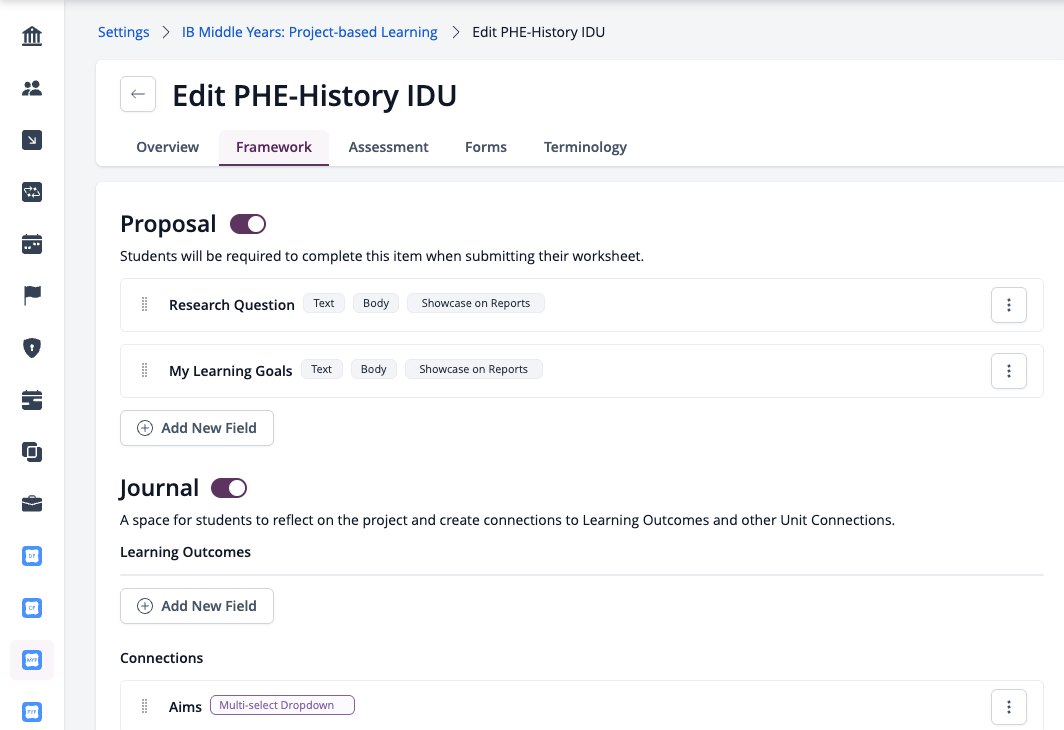Screen dimensions: 1064x730
Task: Open options menu for My Learning Goals
Action: coord(1008,371)
